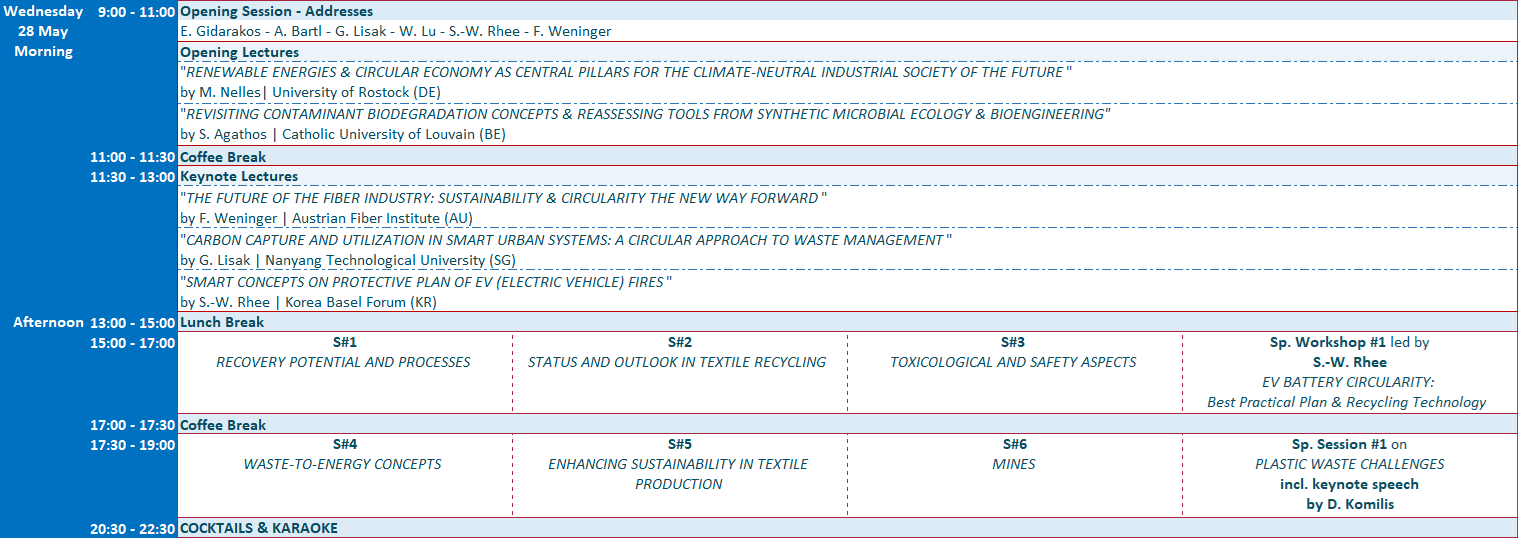Select S#4 Waste-to-Energy Concepts session
This screenshot has height=541, width=1518.
(344, 464)
